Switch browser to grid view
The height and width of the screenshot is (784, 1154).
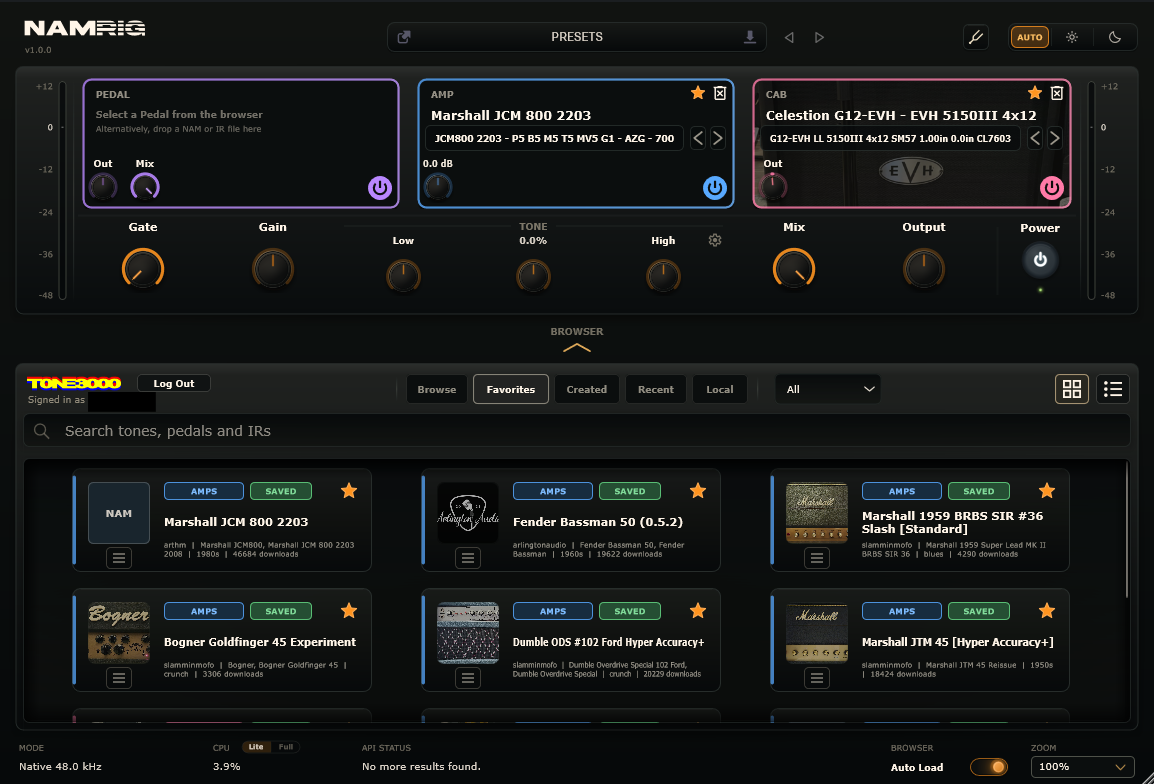point(1072,389)
